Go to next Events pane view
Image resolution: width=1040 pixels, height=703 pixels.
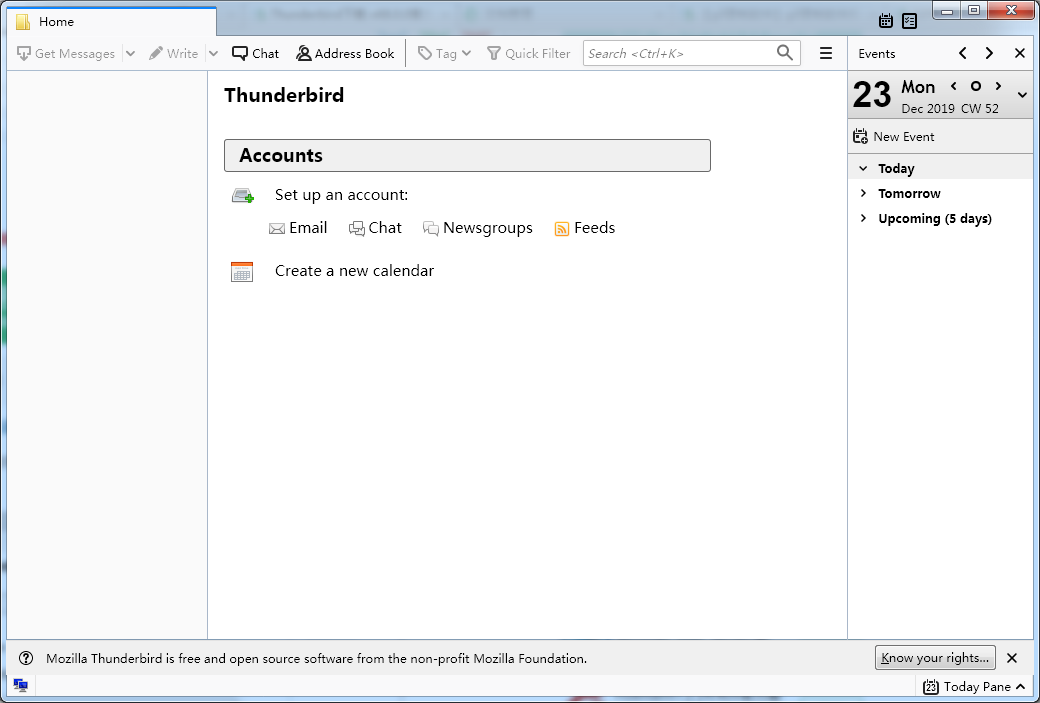coord(989,54)
